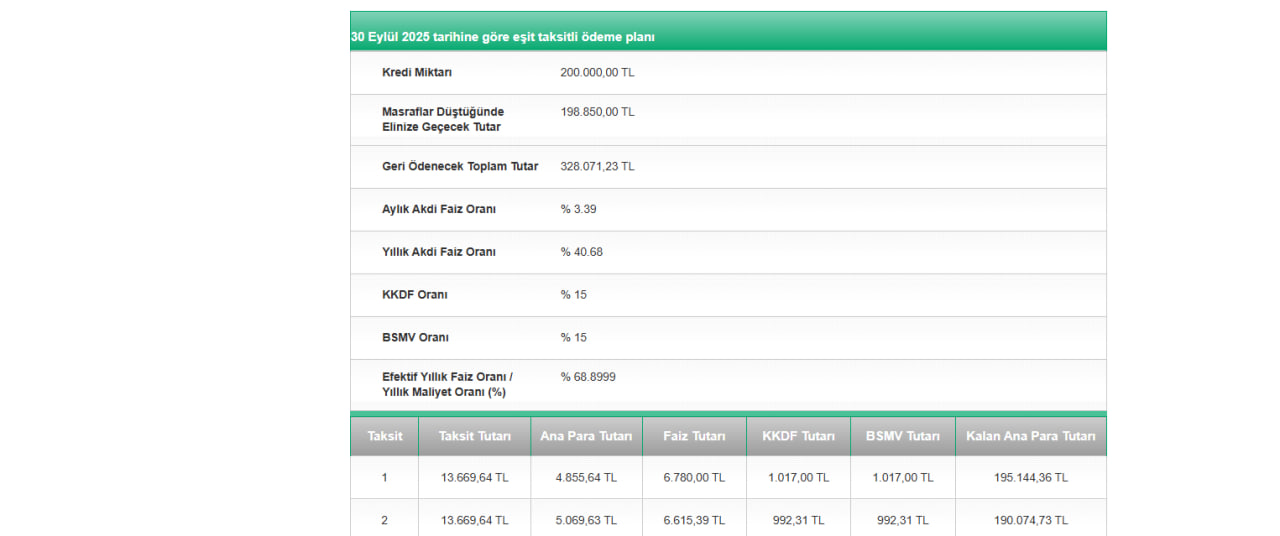This screenshot has height=536, width=1280.
Task: Click the Ana Para Tutarı header
Action: [586, 436]
